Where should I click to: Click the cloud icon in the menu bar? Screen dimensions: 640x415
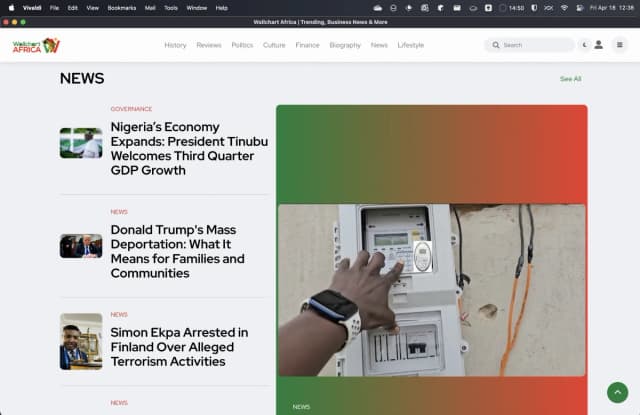point(378,7)
